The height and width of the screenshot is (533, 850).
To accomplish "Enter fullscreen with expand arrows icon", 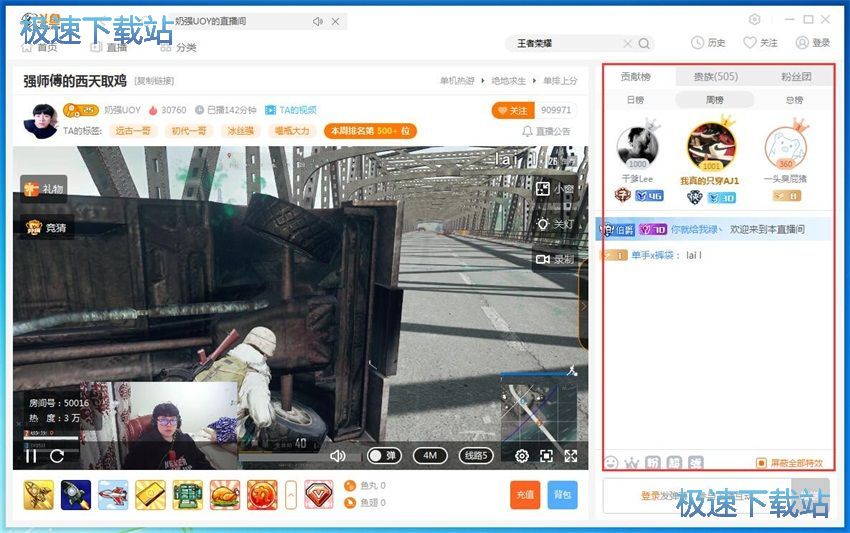I will pos(571,456).
